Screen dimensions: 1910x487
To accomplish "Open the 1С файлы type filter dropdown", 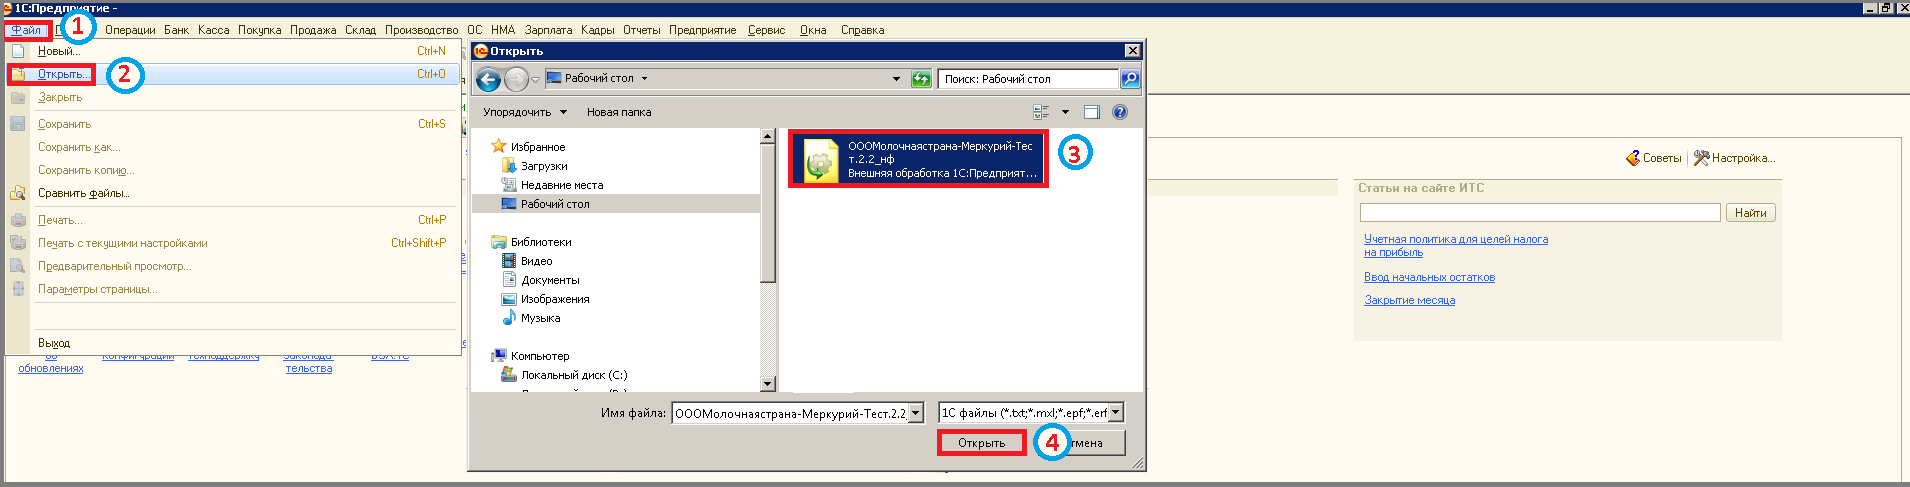I will tap(1116, 413).
